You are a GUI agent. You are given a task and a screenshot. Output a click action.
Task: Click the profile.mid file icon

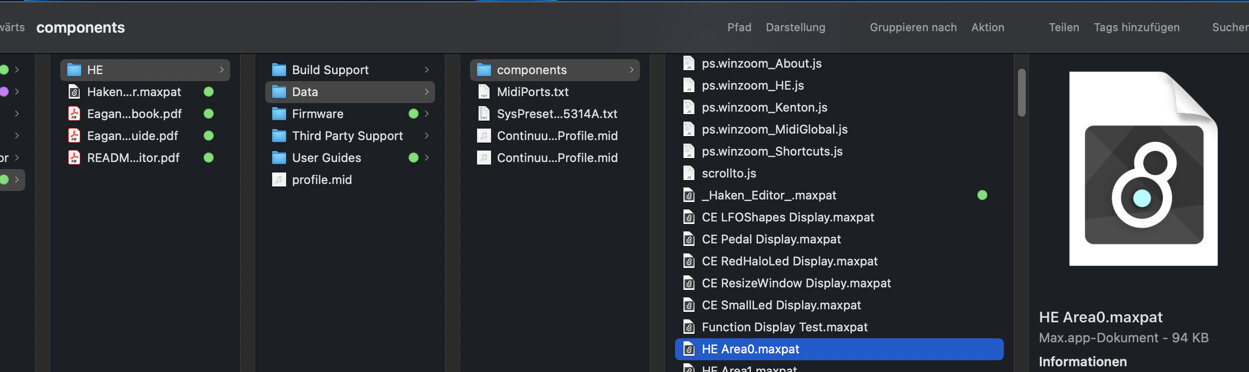(279, 180)
